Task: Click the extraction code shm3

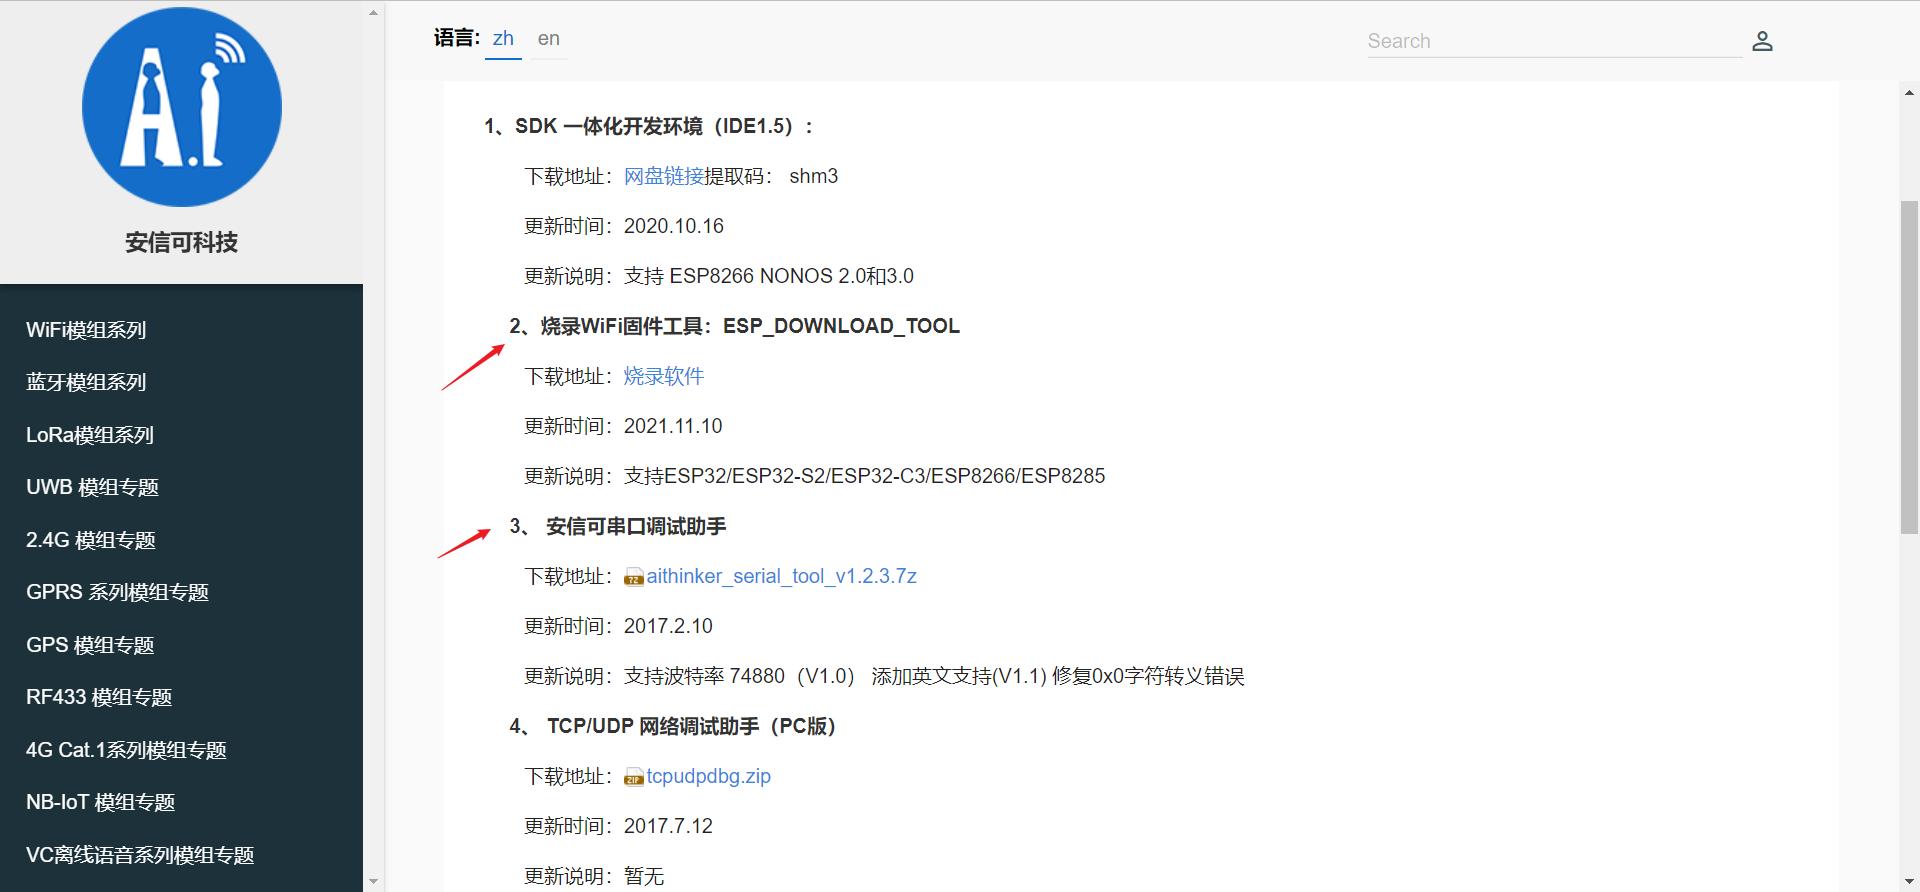Action: pyautogui.click(x=814, y=176)
